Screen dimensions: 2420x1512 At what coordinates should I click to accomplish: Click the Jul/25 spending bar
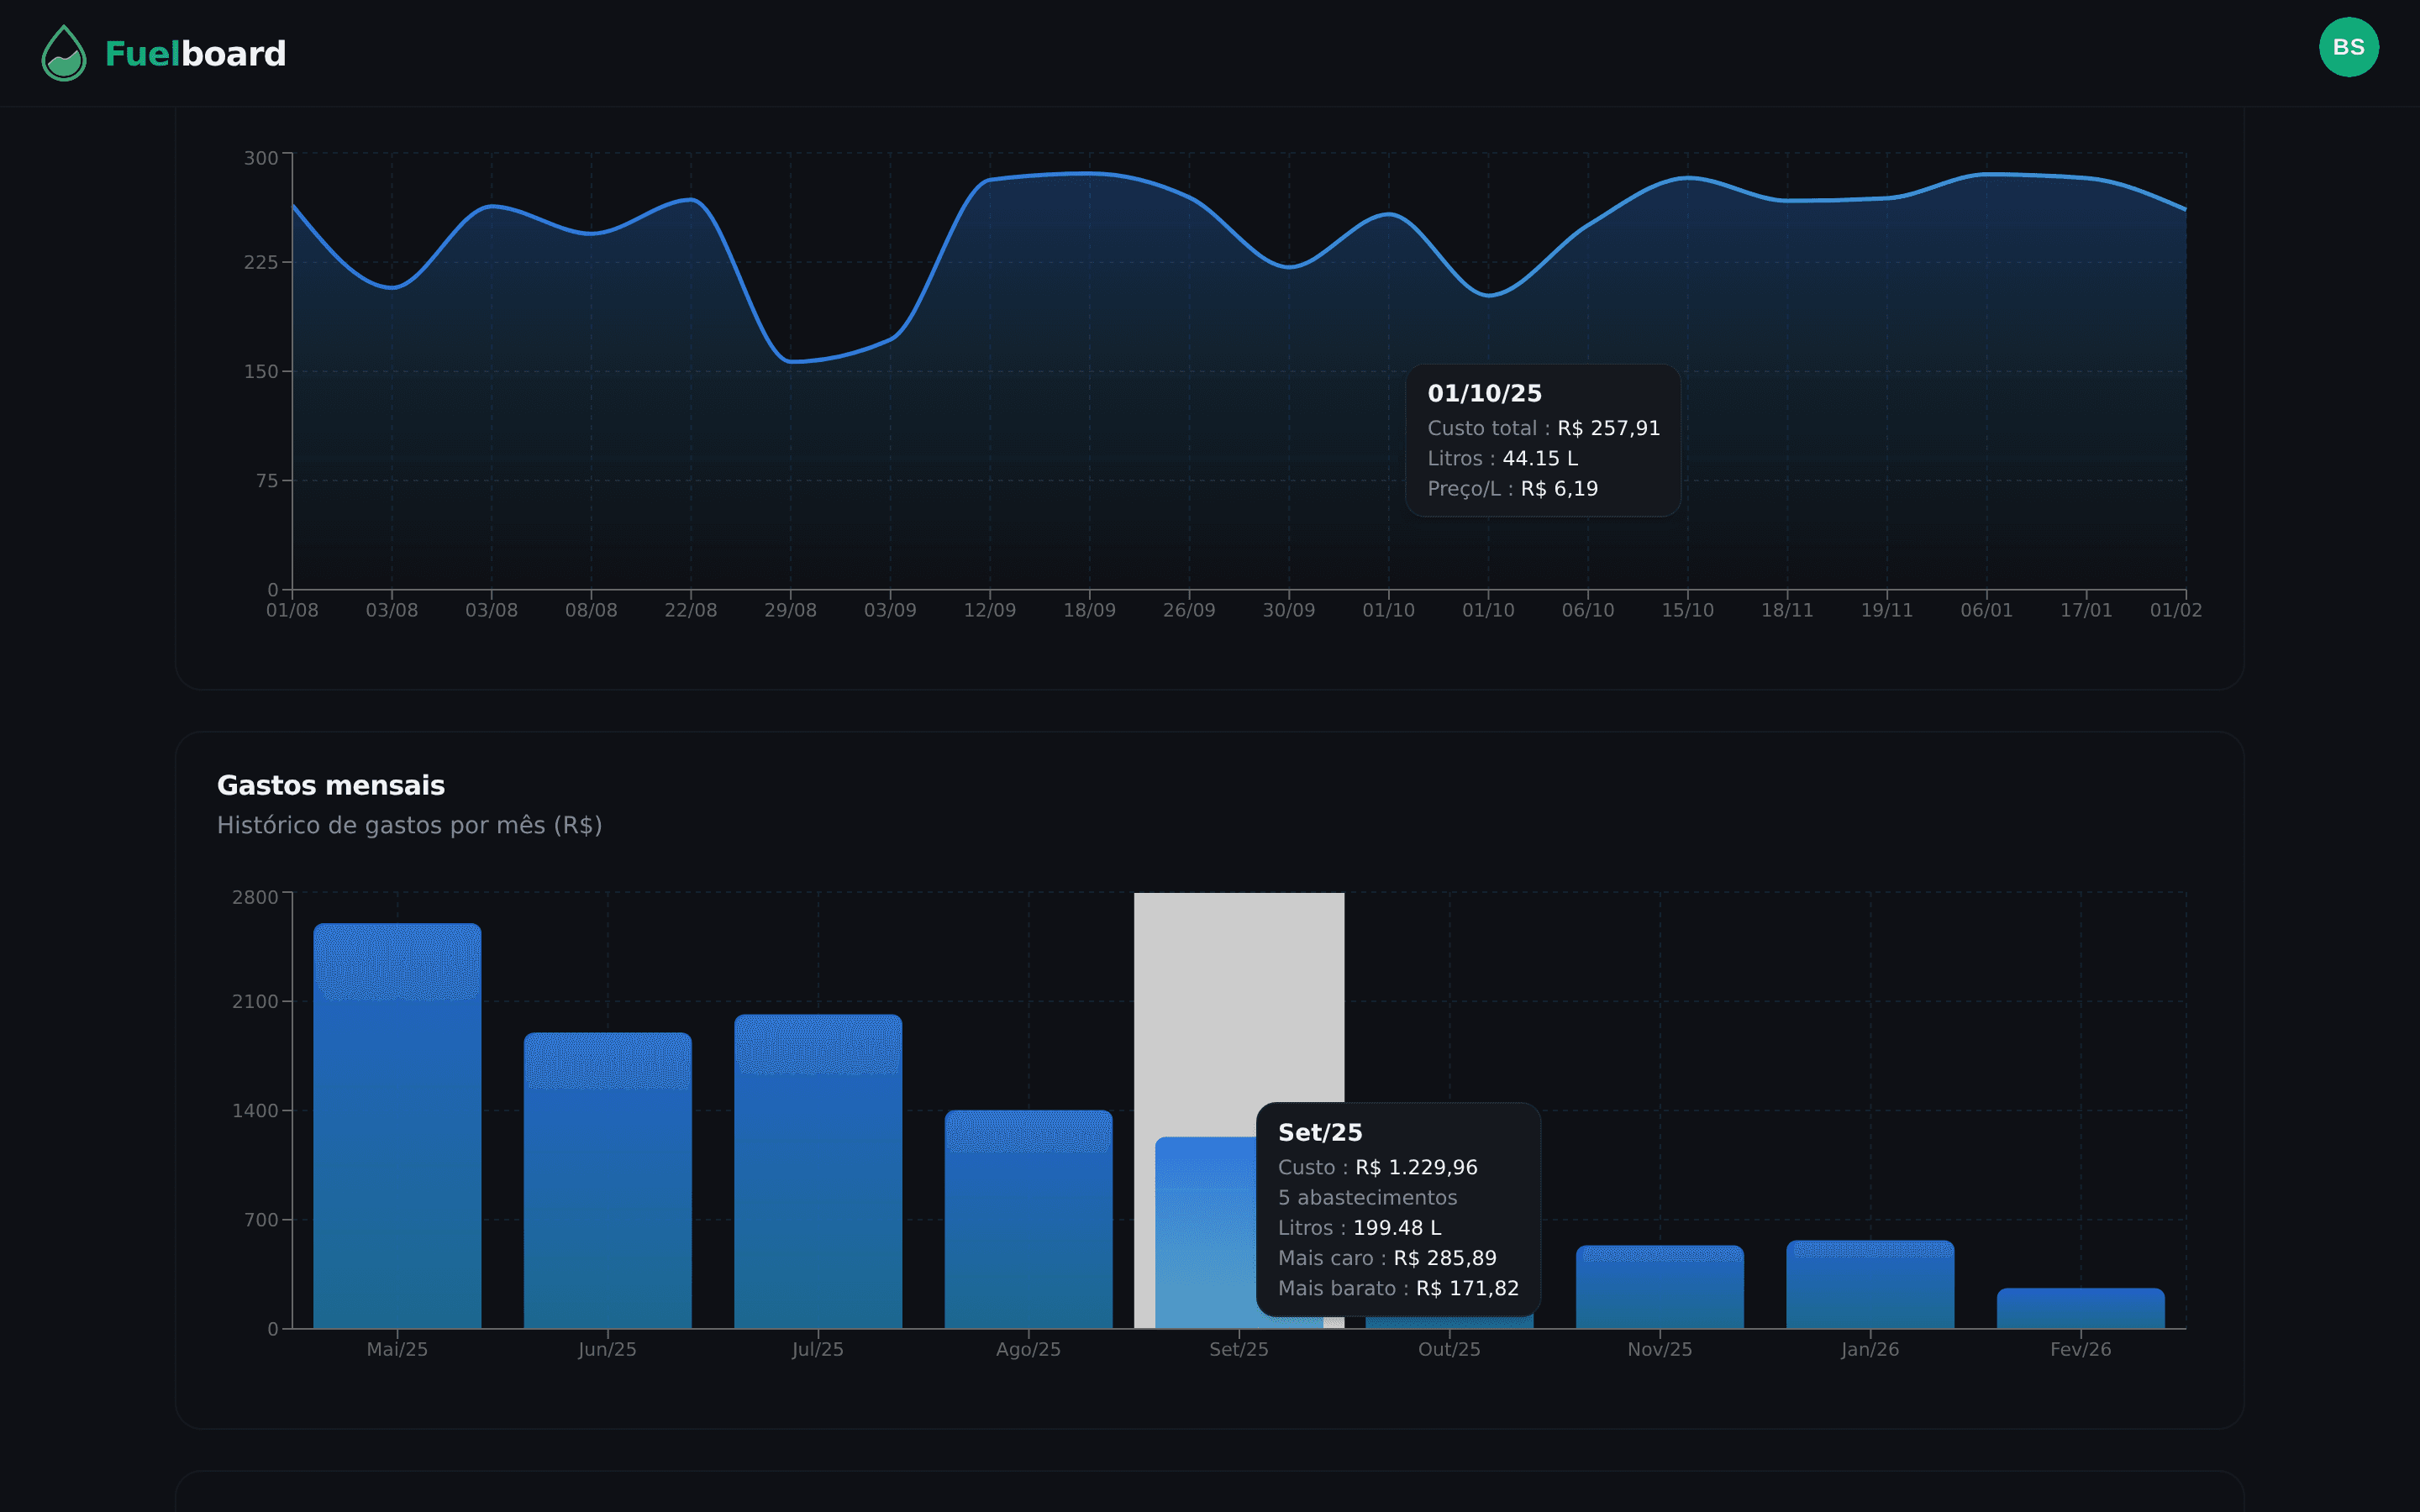pos(818,1170)
